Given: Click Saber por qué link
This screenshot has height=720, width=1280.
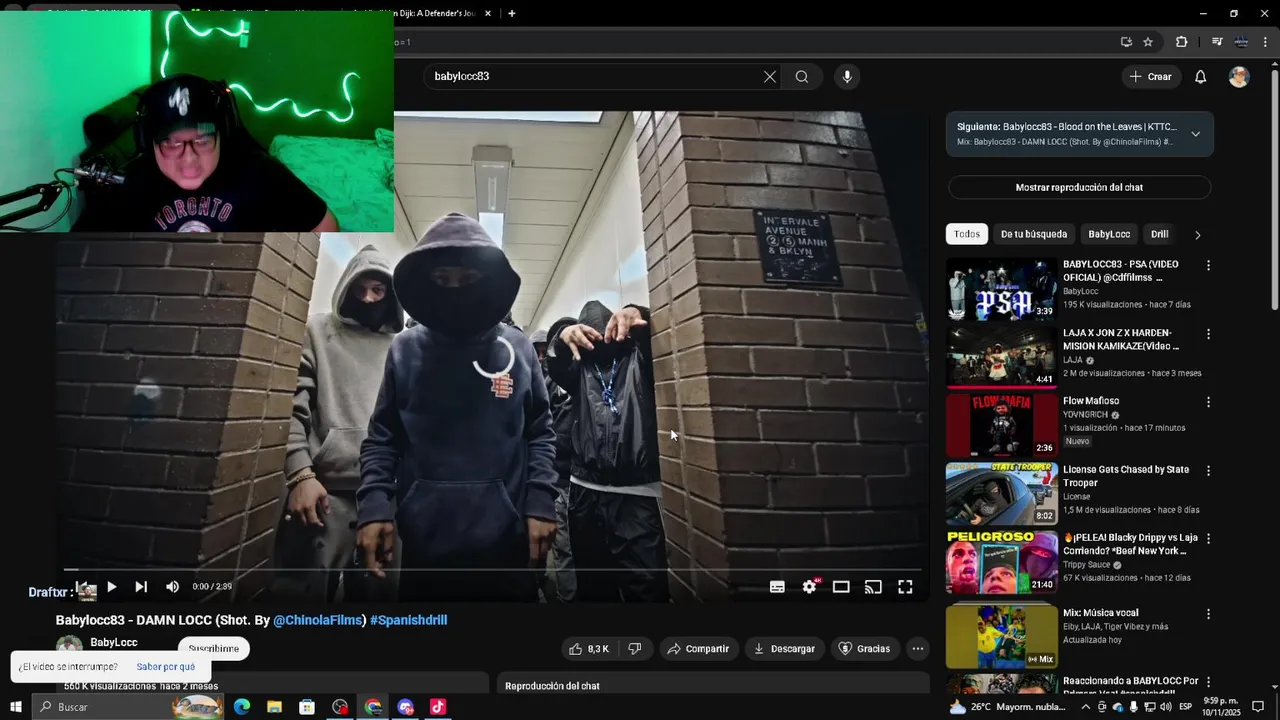Looking at the screenshot, I should [x=166, y=667].
